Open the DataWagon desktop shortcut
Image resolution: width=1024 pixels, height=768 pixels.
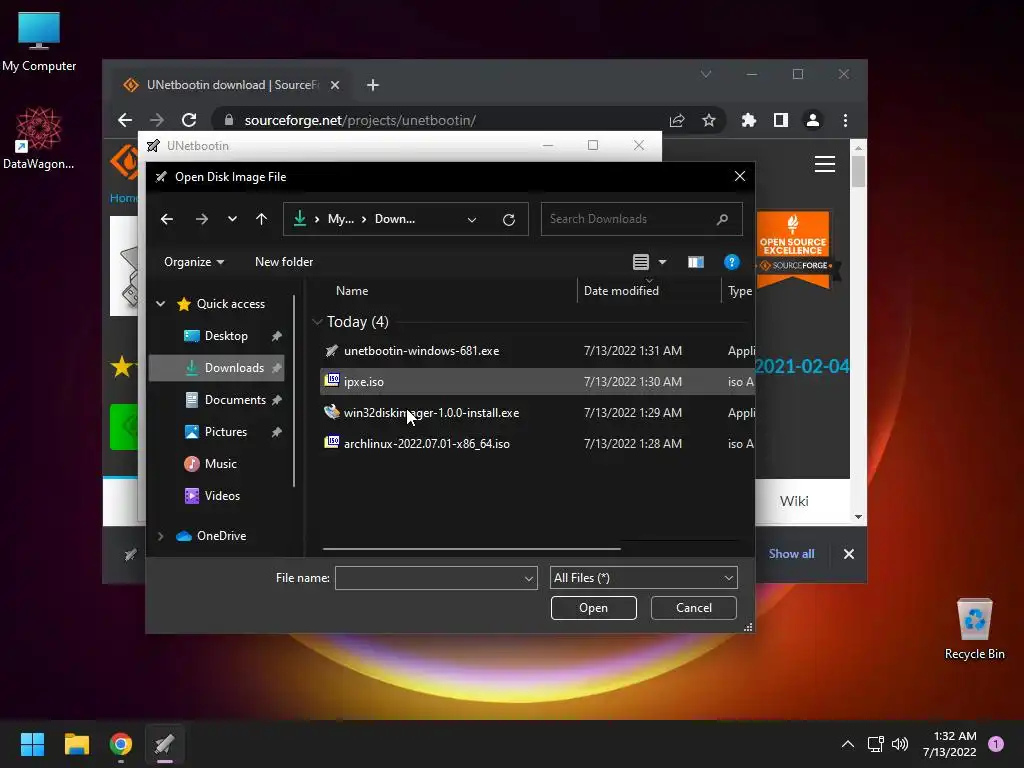pyautogui.click(x=39, y=138)
